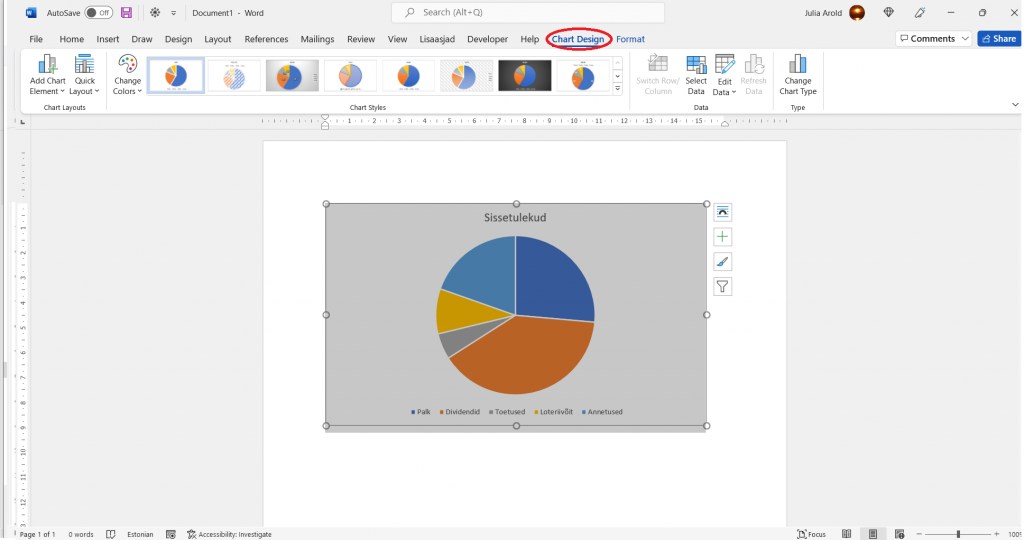This screenshot has height=540, width=1024.
Task: Click the Share button
Action: [999, 39]
